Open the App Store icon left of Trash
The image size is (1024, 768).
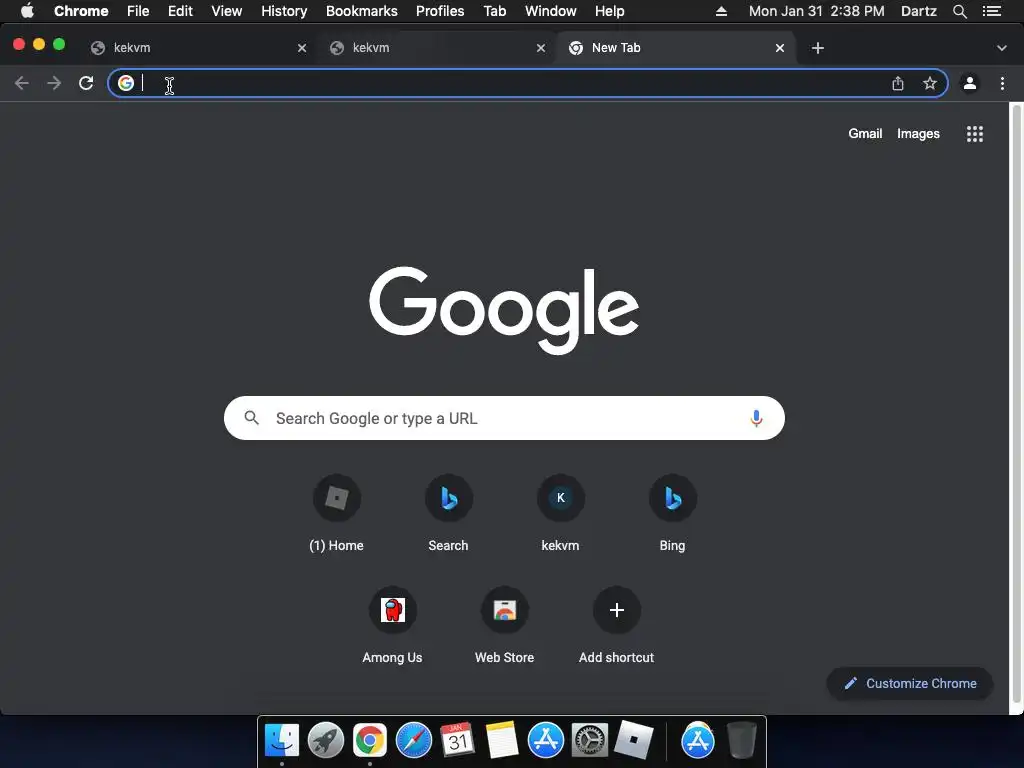tap(697, 741)
